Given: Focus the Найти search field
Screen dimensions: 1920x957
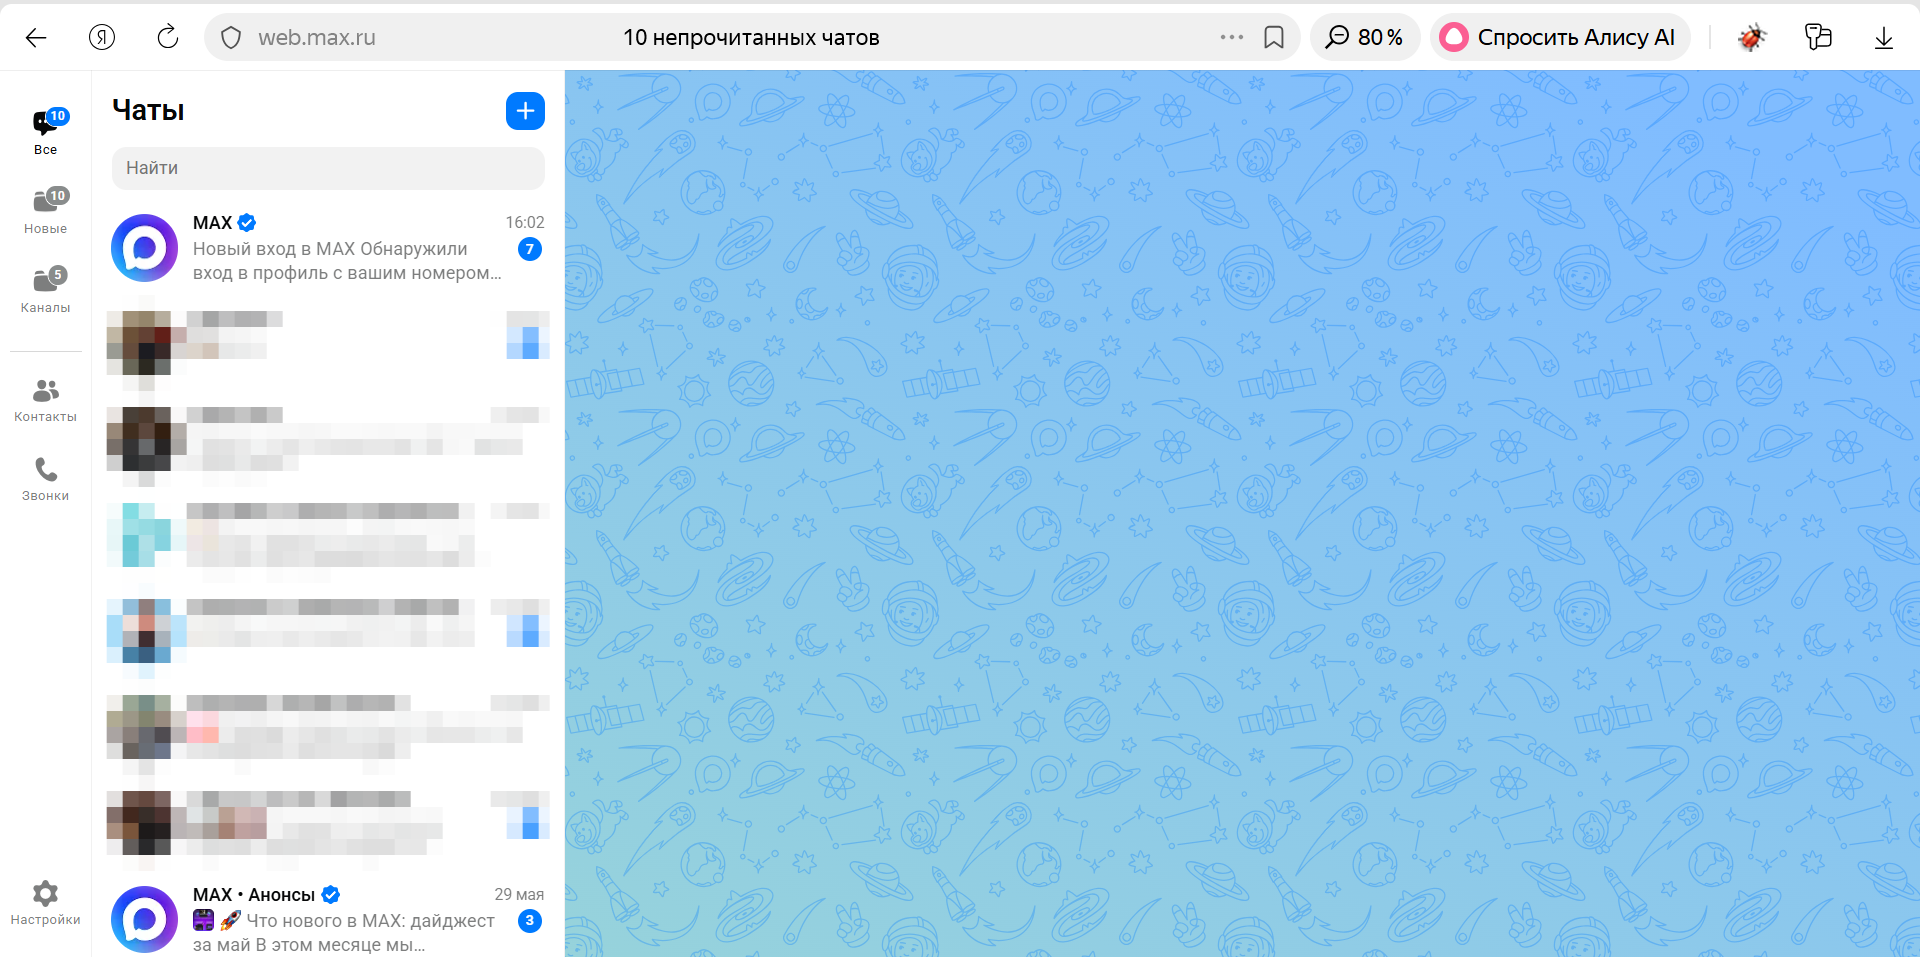Looking at the screenshot, I should 328,168.
